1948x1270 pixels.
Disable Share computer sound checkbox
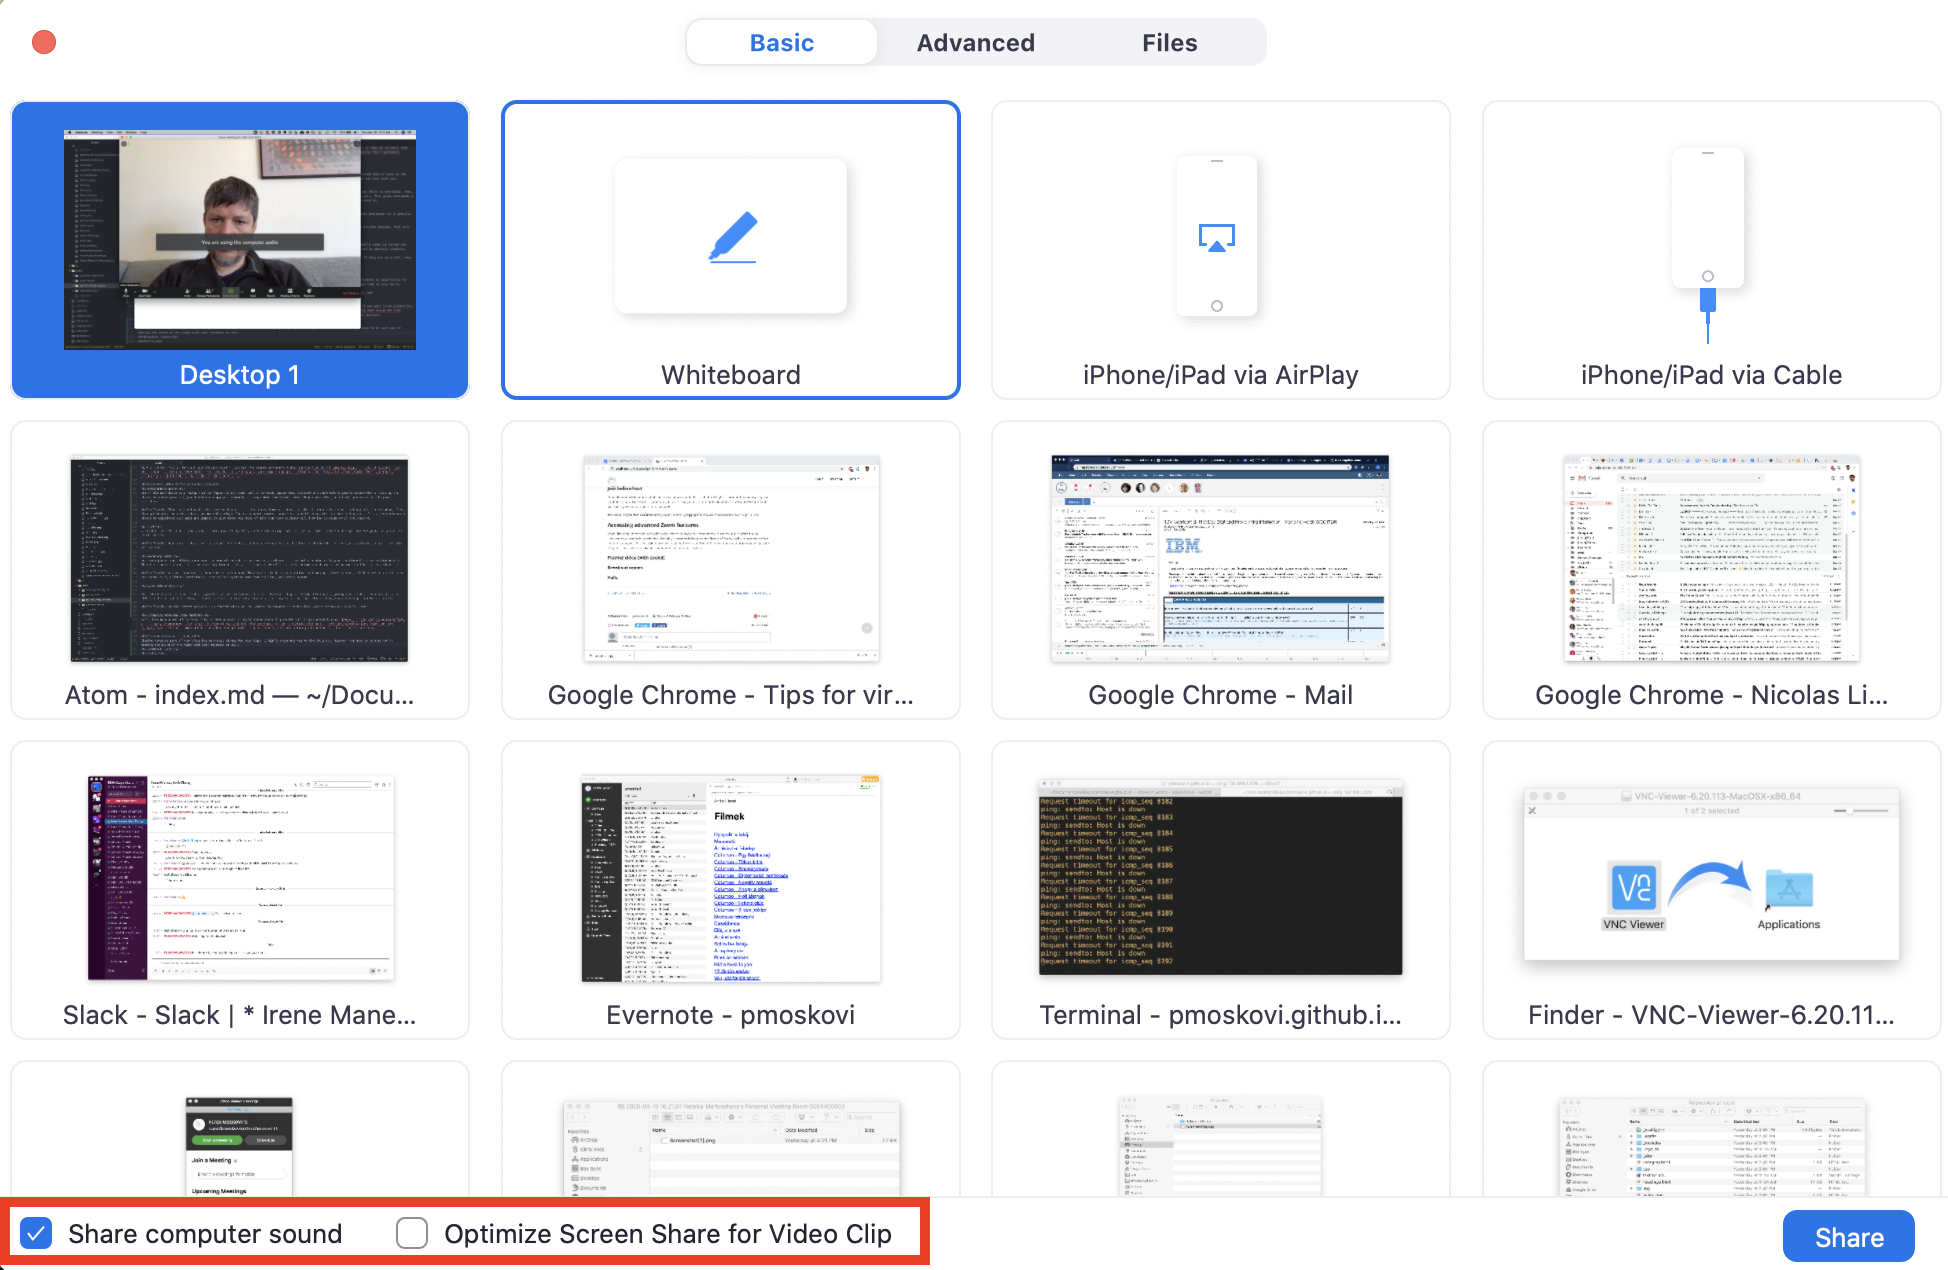(x=36, y=1233)
